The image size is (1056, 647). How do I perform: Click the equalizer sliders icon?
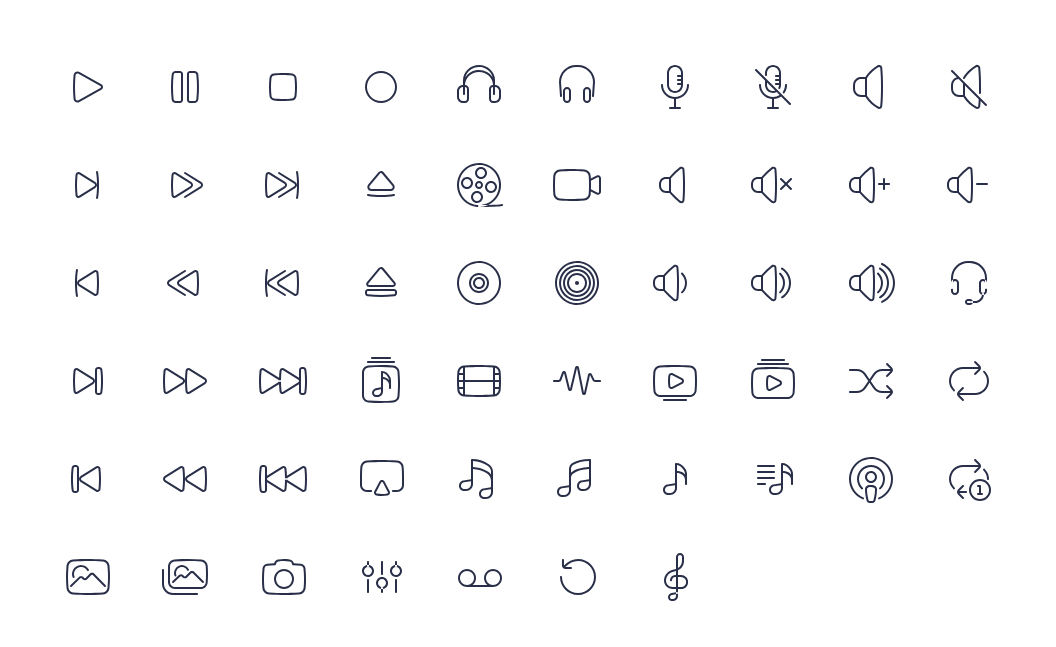(x=382, y=577)
